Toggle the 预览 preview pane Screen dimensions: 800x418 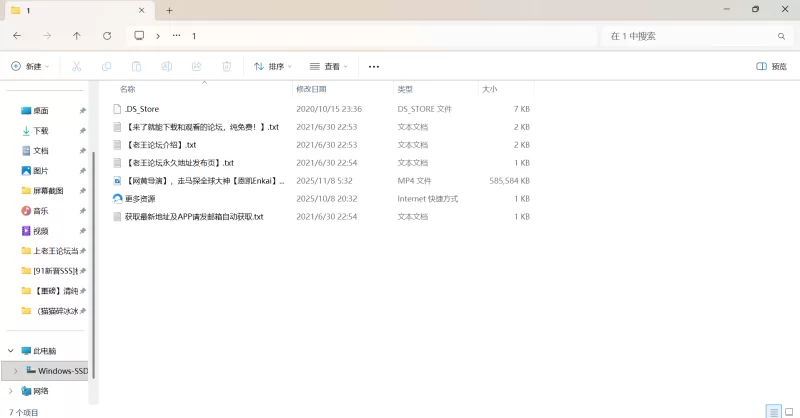pos(771,66)
